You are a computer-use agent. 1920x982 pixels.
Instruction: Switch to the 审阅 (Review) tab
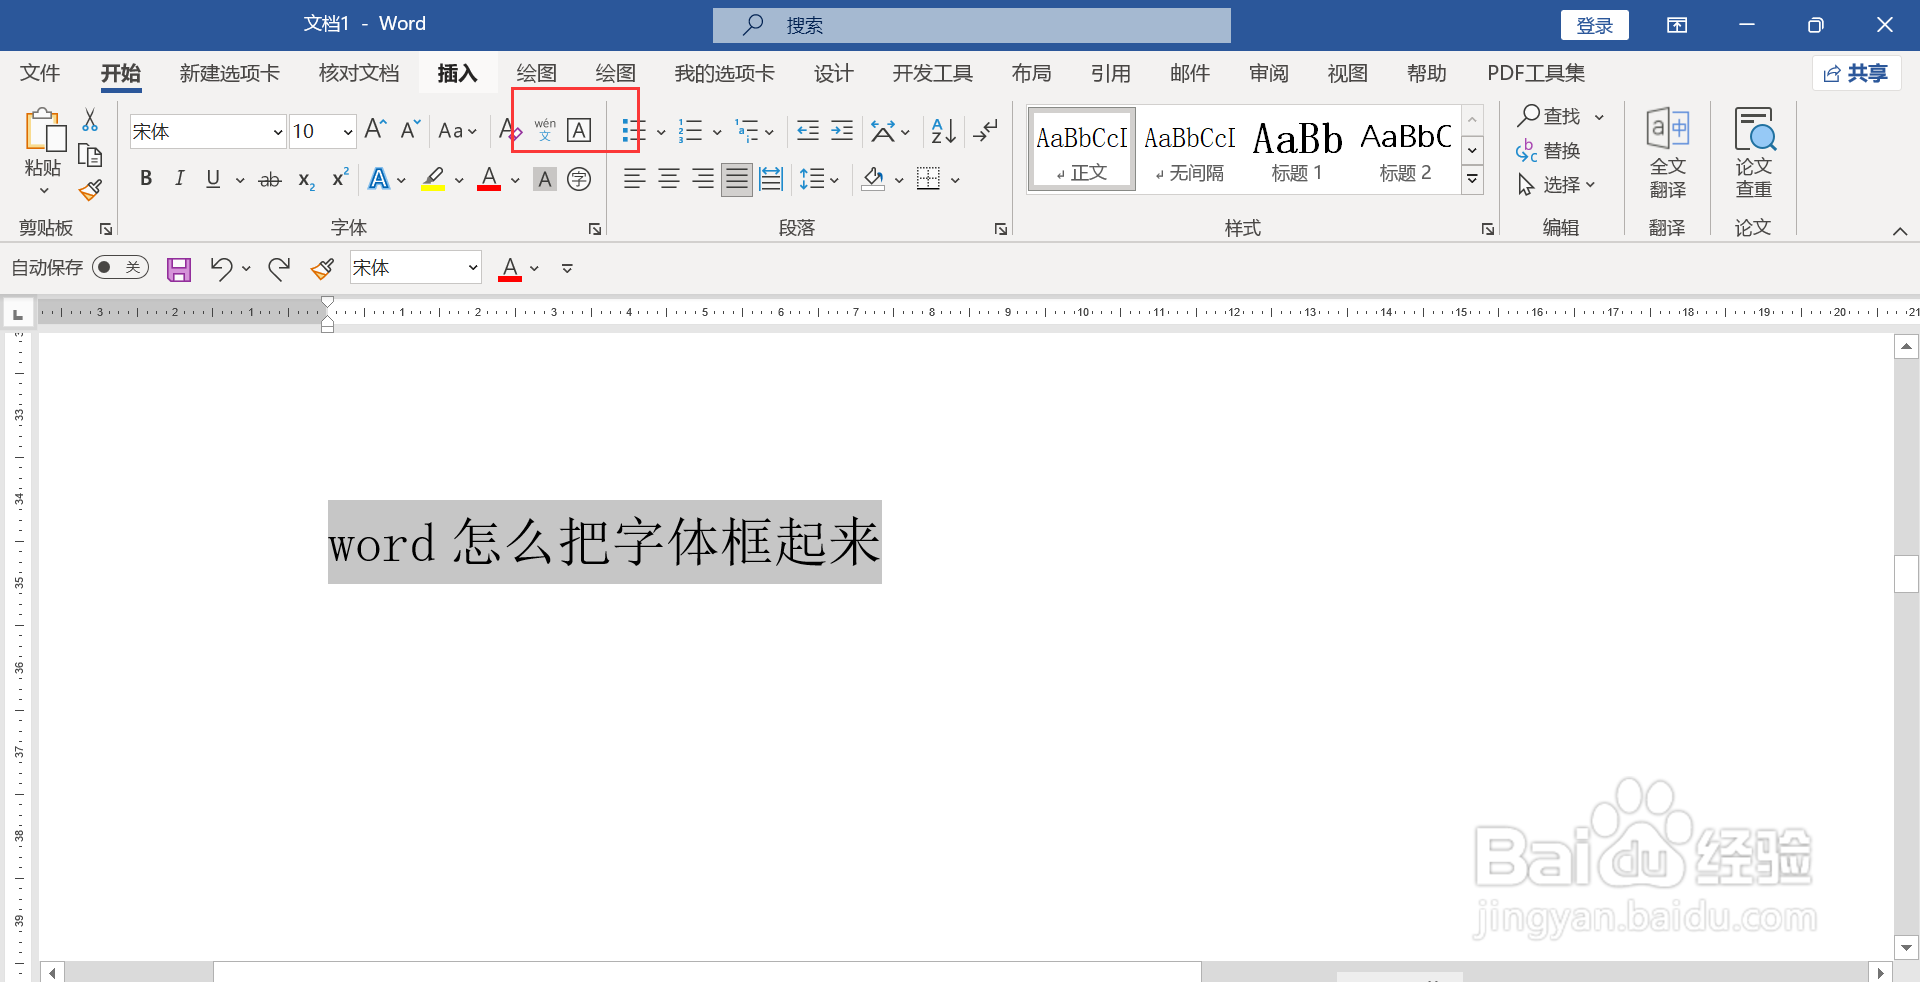1268,73
